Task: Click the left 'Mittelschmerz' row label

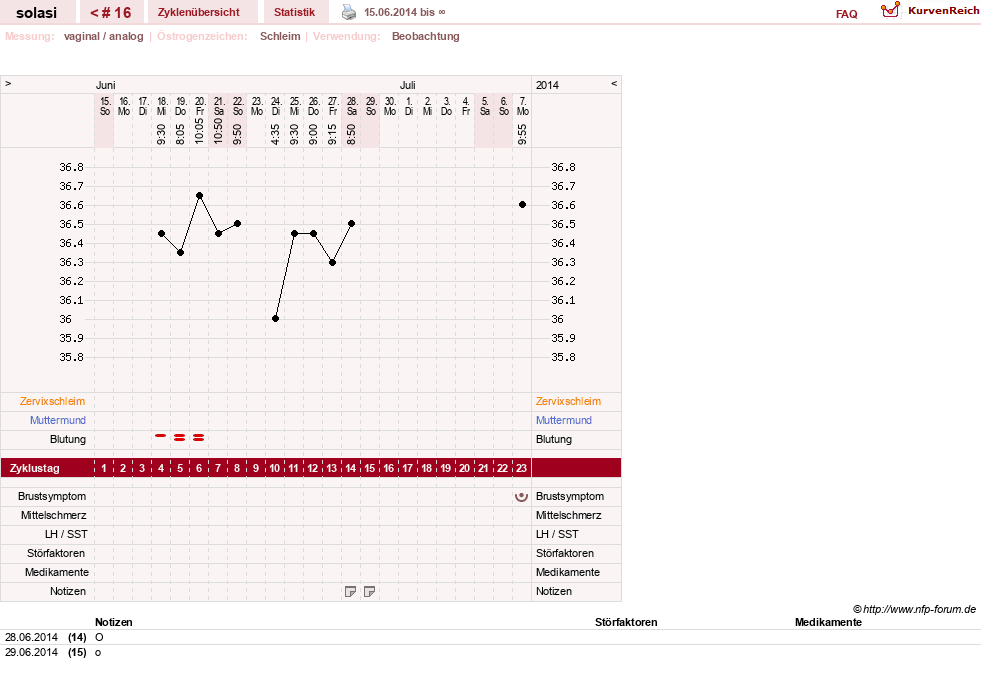Action: 54,515
